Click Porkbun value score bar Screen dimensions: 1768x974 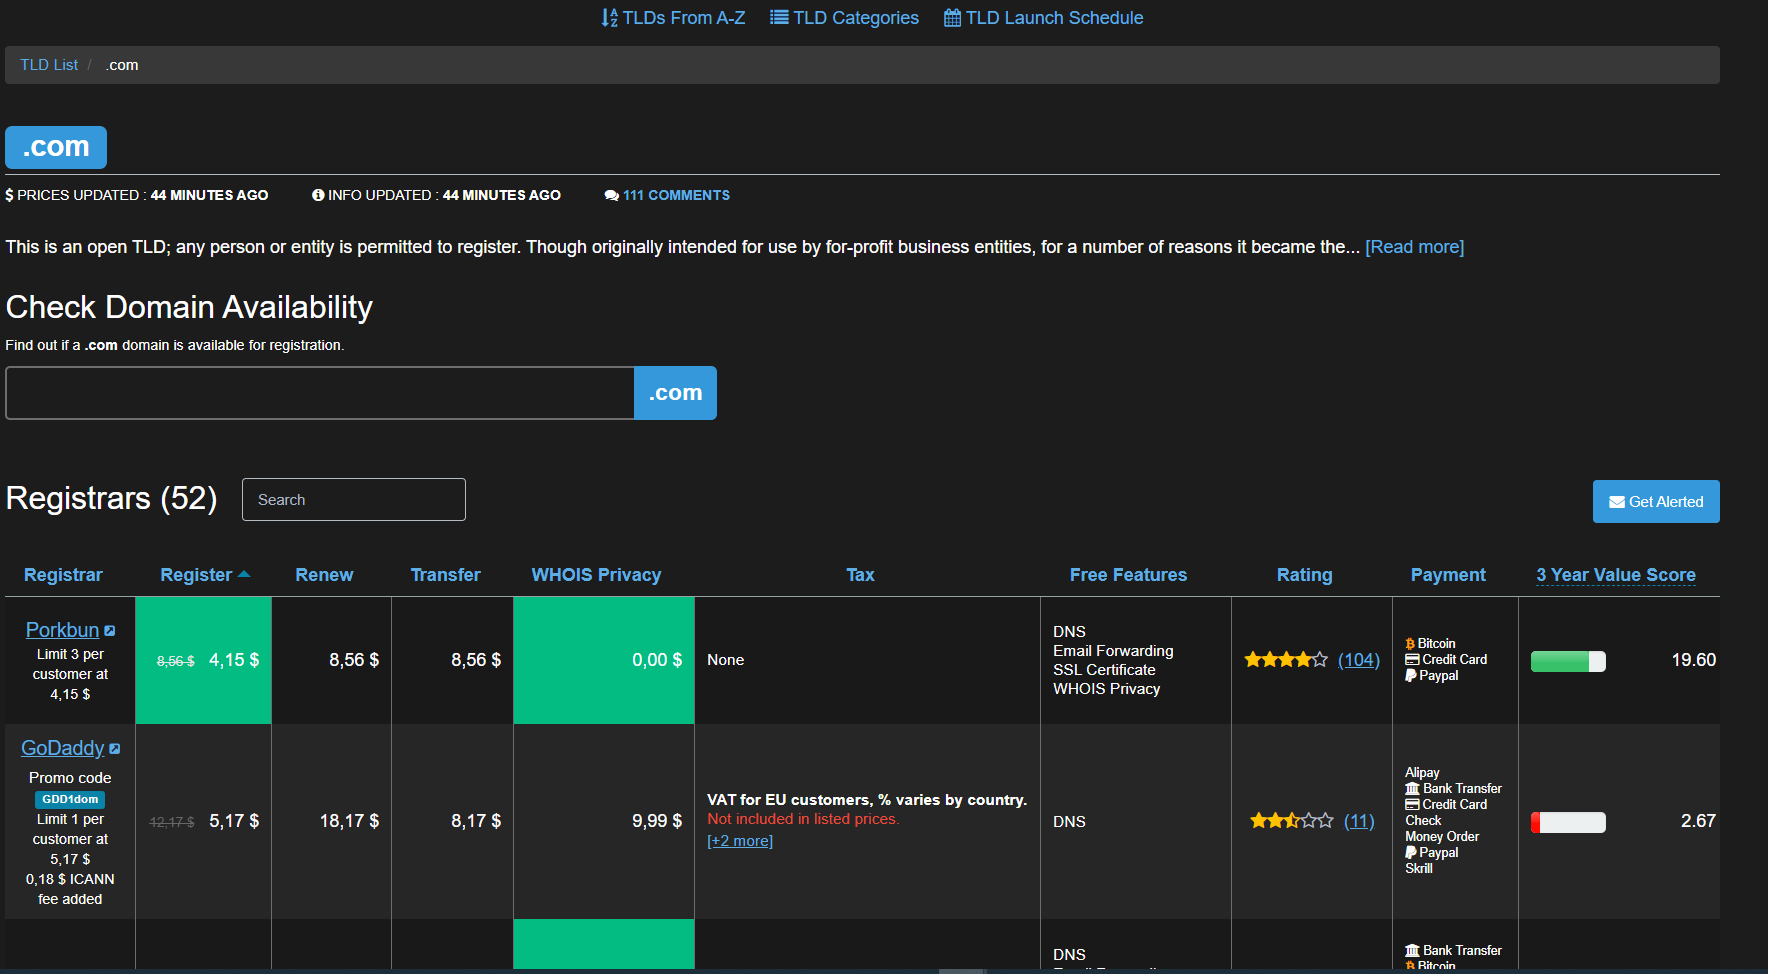click(1568, 661)
